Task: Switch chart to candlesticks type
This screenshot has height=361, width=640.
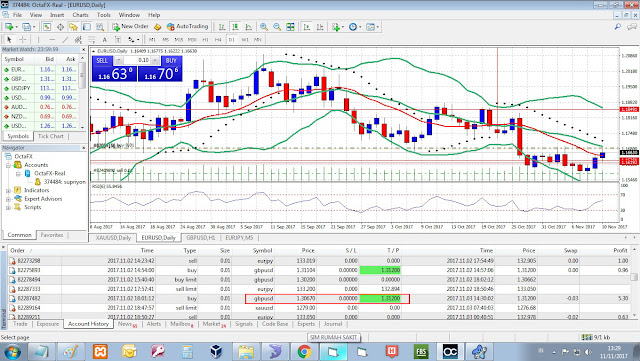Action: click(235, 27)
